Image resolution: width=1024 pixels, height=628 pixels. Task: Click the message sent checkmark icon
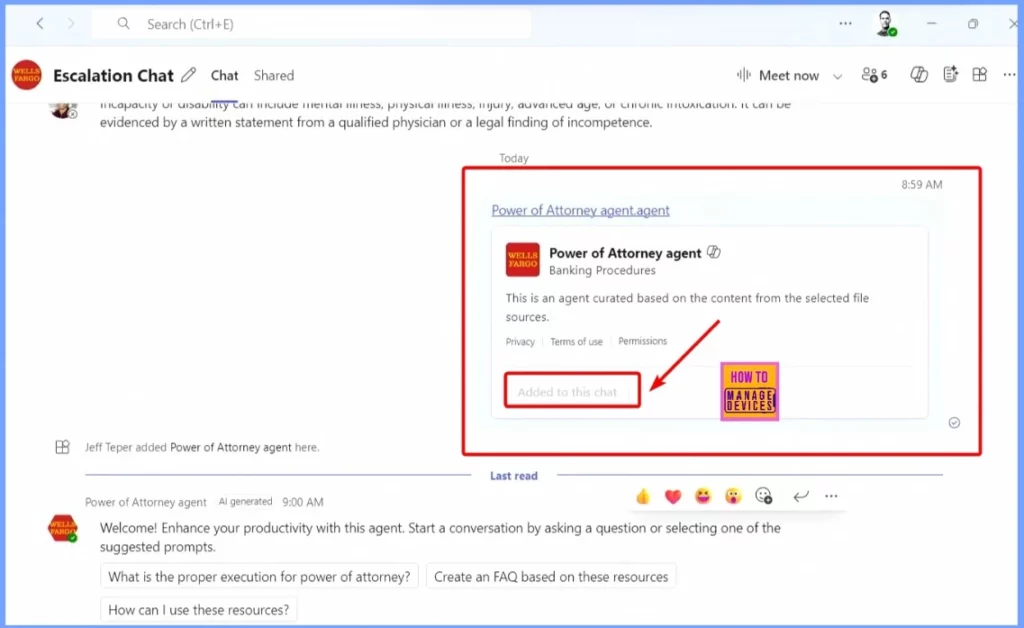(x=954, y=422)
